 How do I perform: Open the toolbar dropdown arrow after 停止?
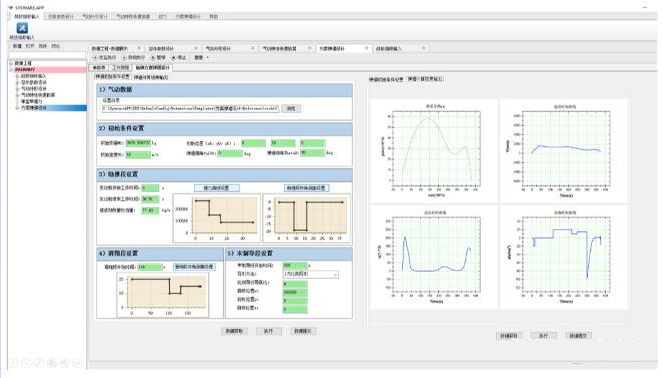click(207, 57)
